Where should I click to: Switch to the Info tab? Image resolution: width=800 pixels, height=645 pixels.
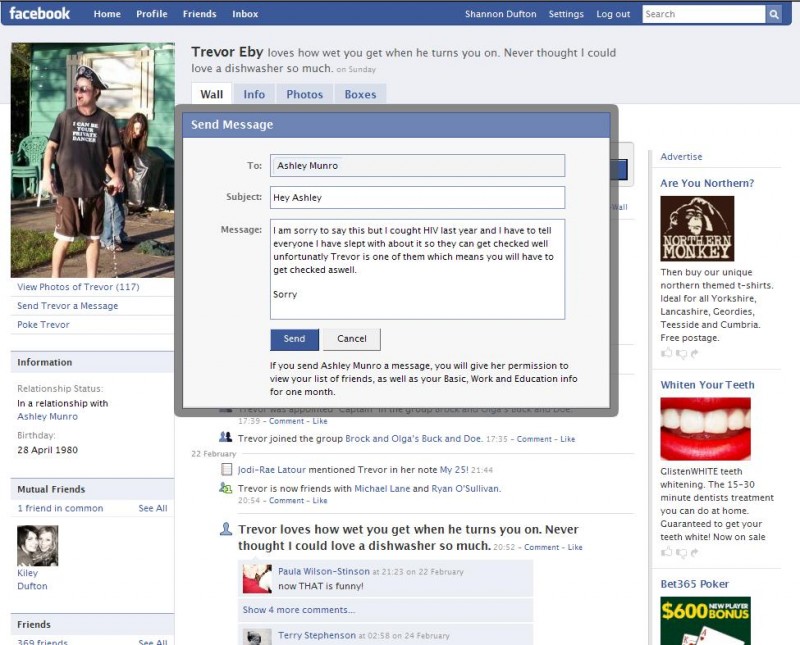tap(254, 94)
